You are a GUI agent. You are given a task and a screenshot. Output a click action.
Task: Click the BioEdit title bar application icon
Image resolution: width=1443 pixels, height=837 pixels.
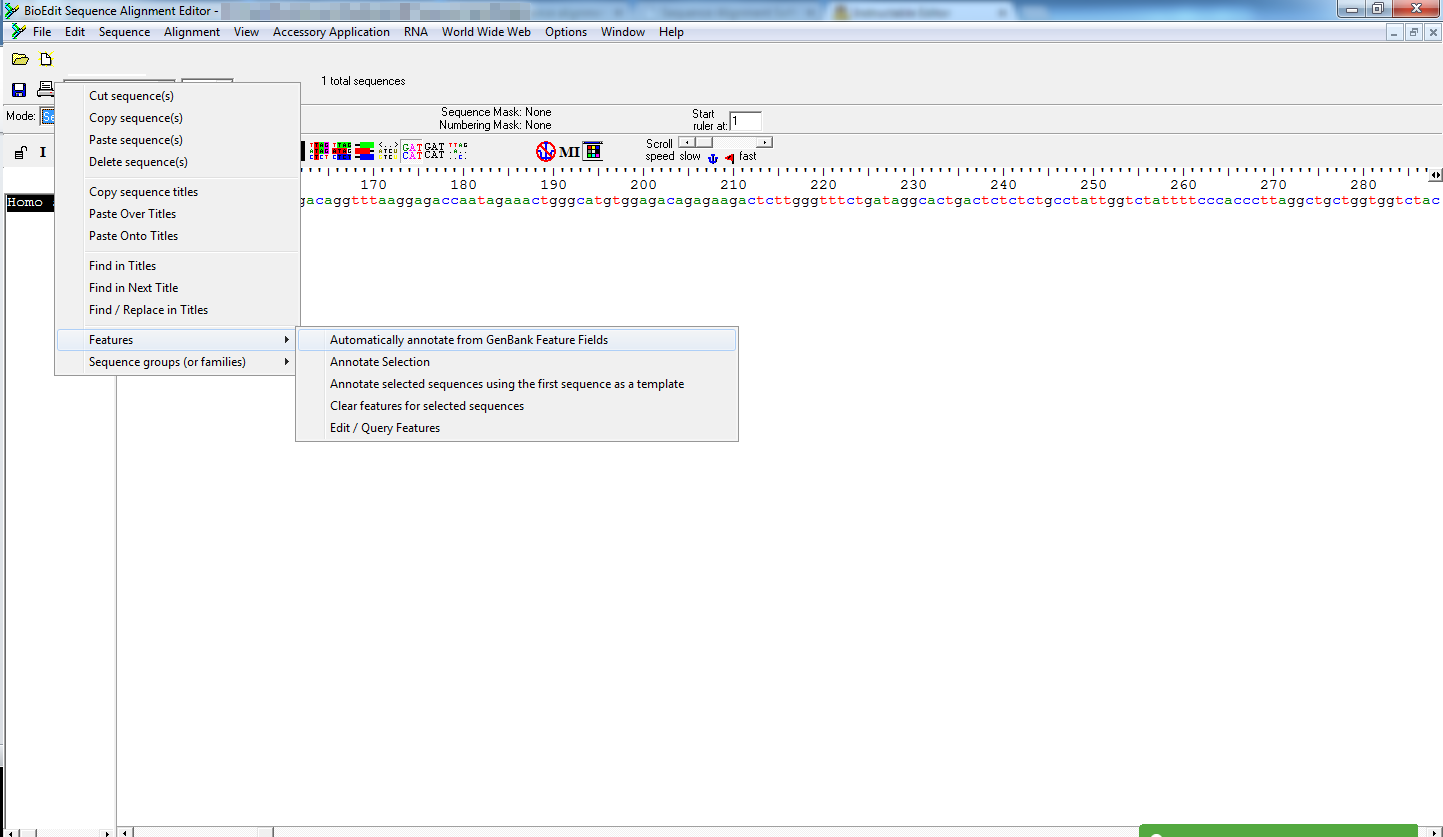pos(12,10)
